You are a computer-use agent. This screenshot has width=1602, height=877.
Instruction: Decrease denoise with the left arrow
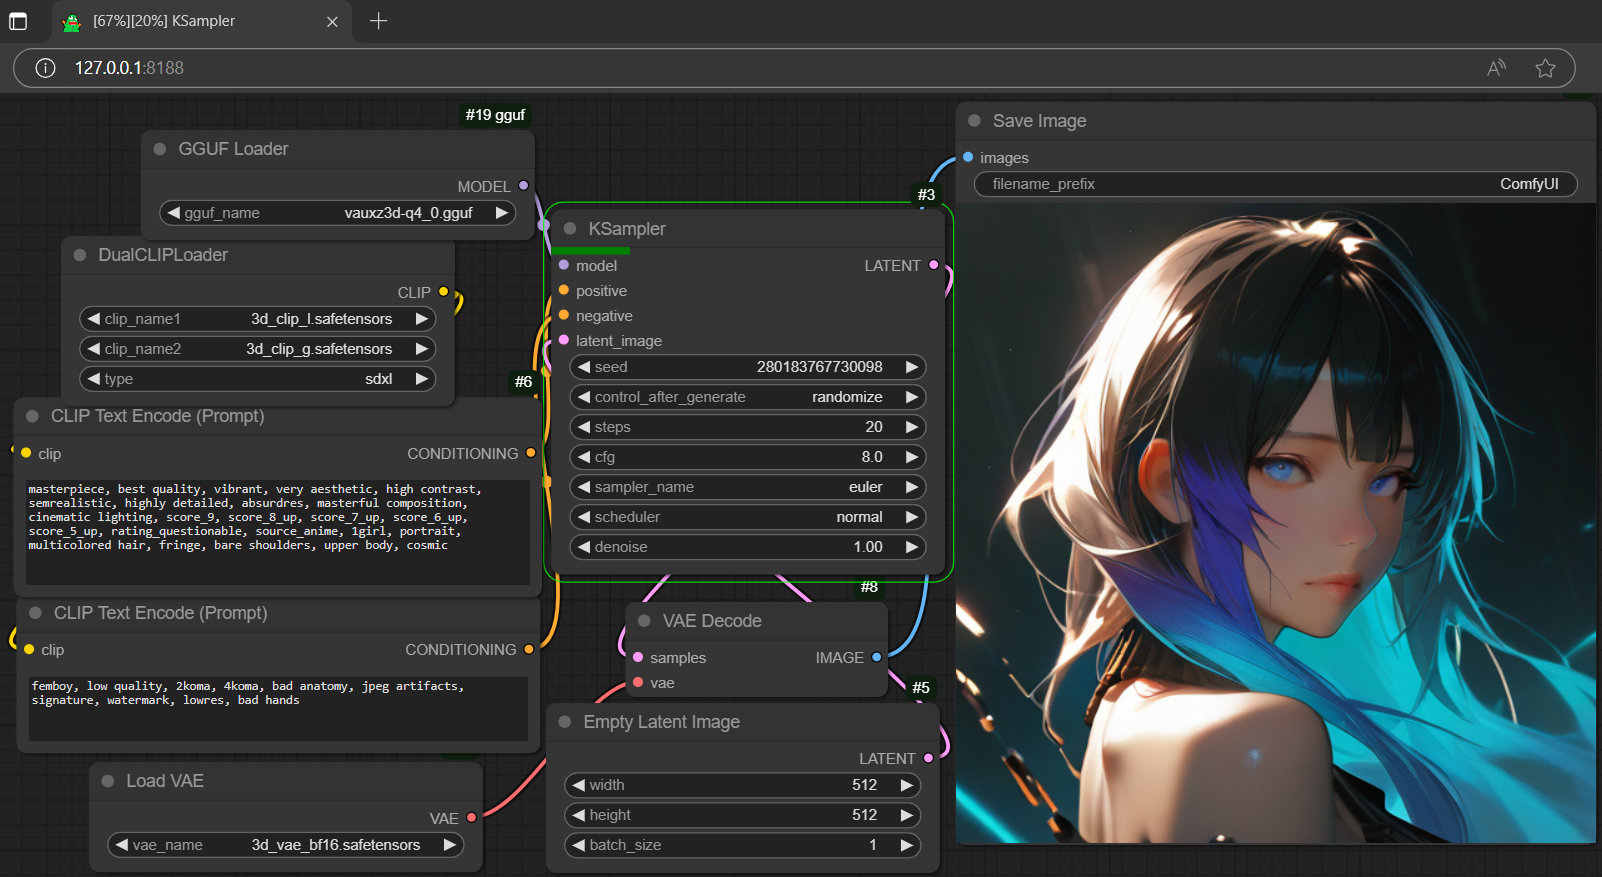[x=584, y=547]
